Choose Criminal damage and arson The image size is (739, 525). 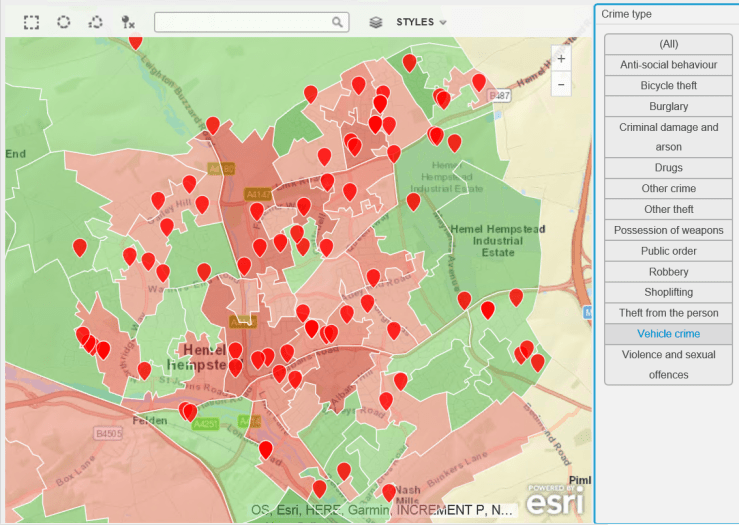[668, 137]
